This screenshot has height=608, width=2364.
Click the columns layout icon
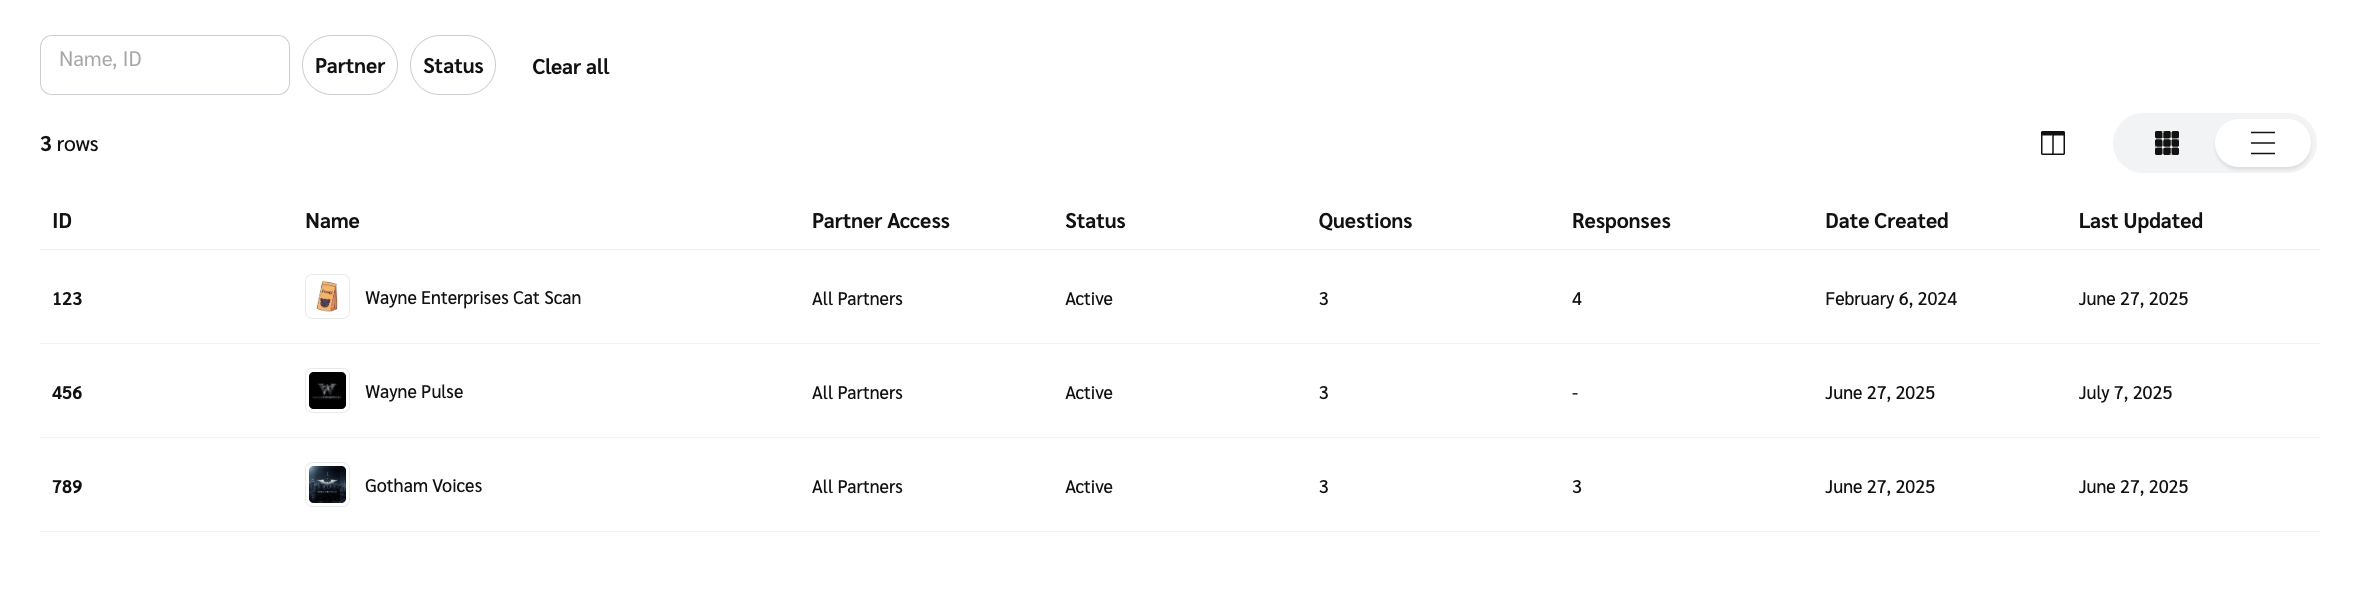click(2052, 144)
